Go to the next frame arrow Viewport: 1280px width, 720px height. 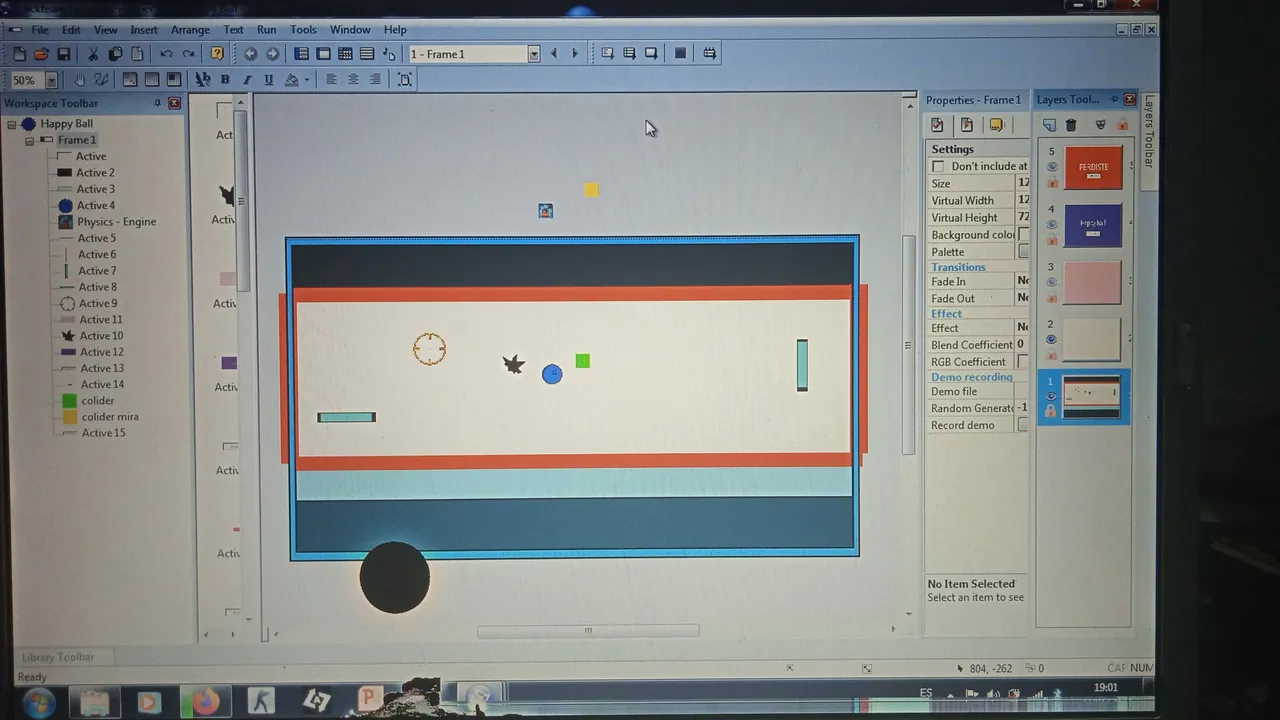[x=575, y=54]
